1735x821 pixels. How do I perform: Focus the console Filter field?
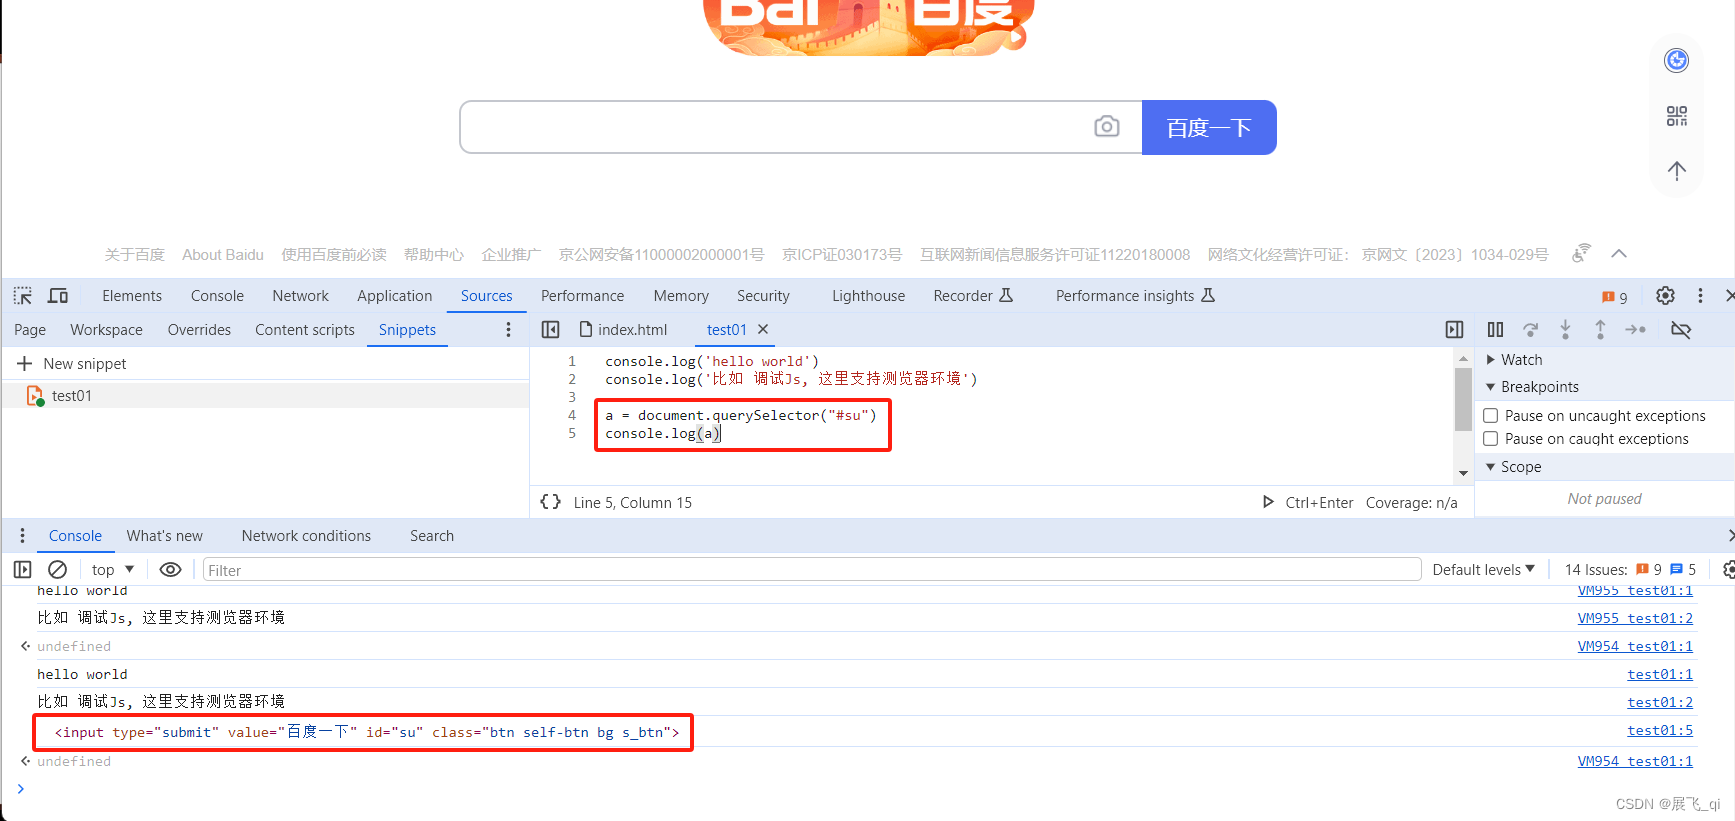tap(812, 570)
